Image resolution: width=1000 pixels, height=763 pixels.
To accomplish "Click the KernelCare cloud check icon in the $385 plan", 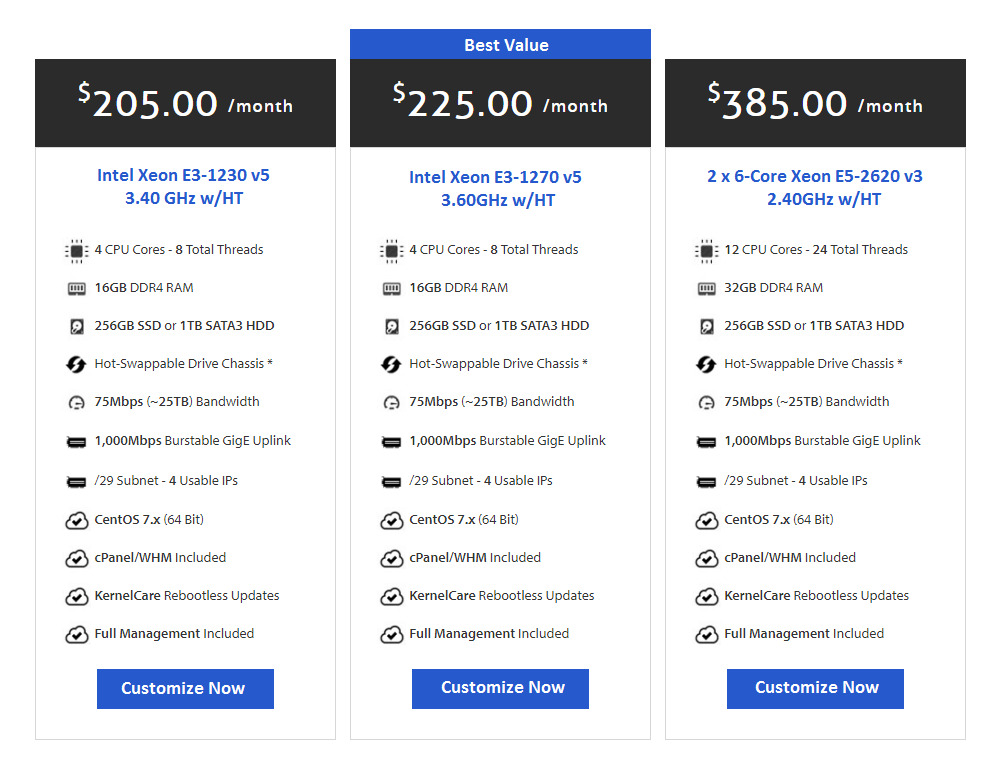I will tap(707, 596).
